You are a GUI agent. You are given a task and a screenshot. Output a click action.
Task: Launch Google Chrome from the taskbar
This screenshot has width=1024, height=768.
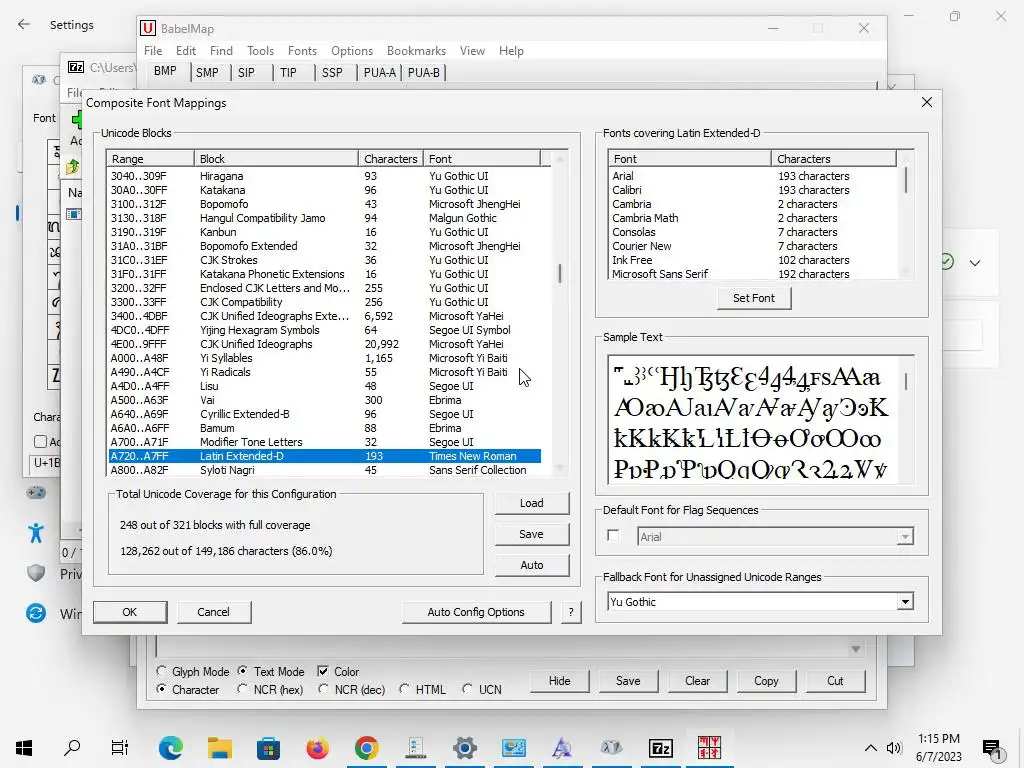[x=366, y=747]
